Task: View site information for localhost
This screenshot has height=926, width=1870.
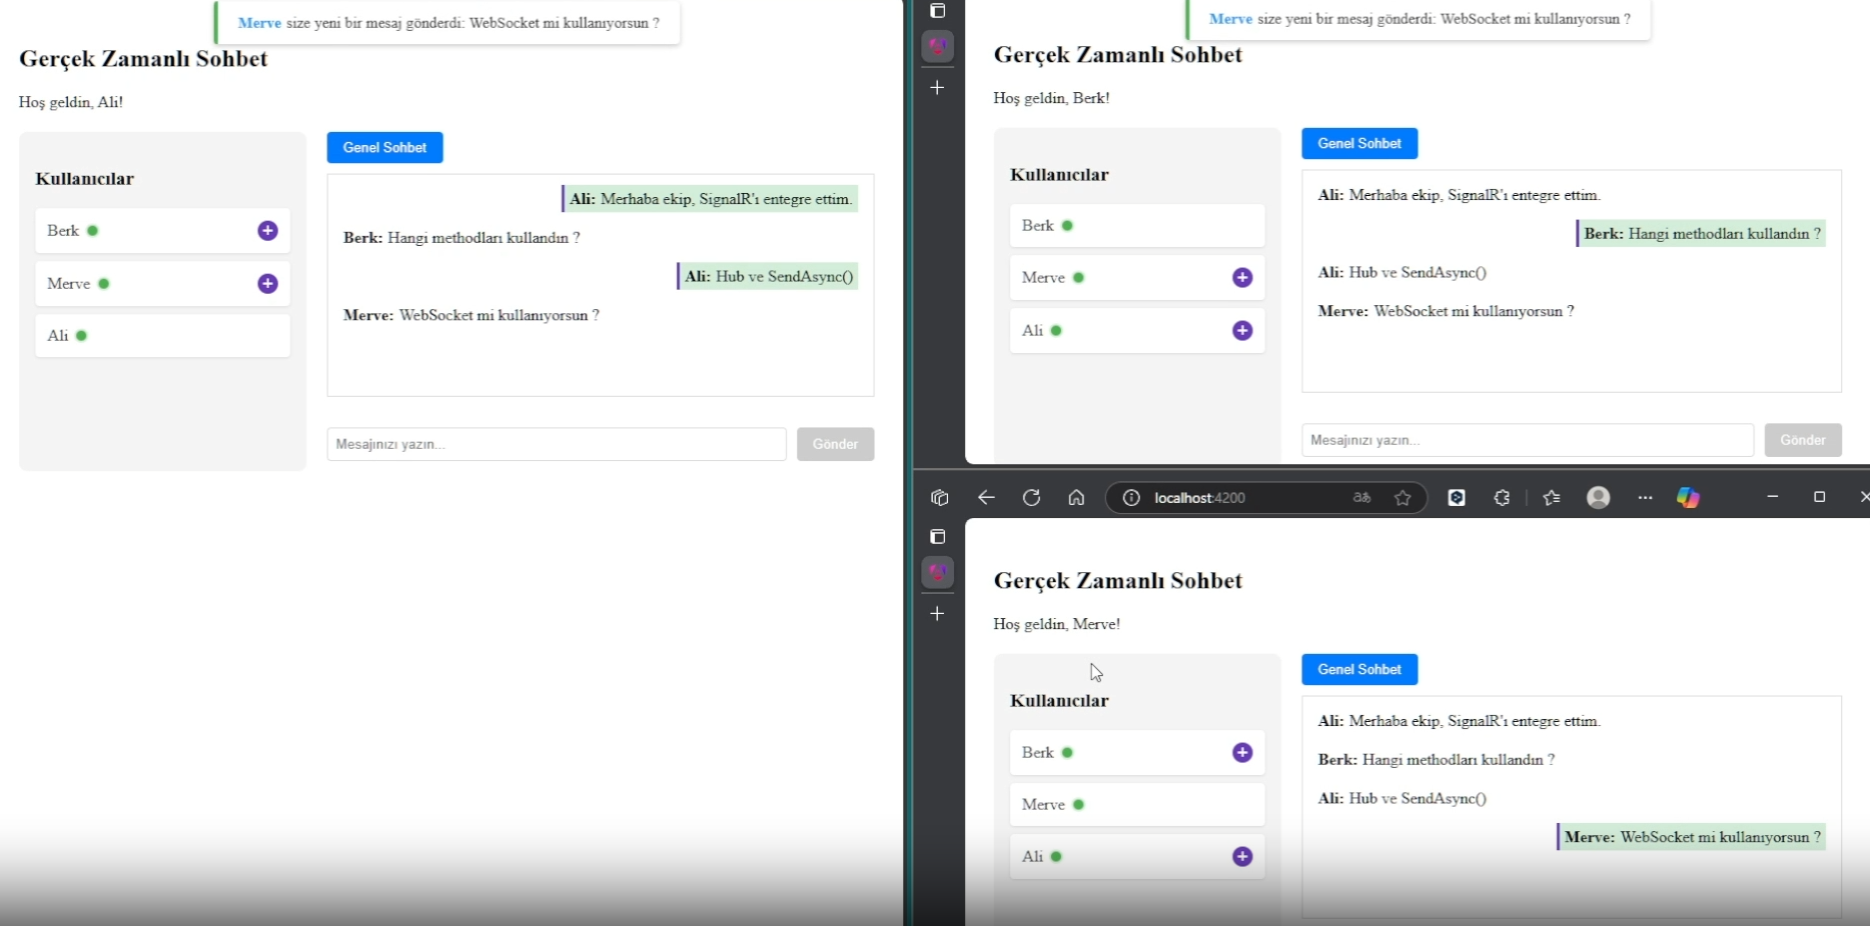Action: (x=1131, y=498)
